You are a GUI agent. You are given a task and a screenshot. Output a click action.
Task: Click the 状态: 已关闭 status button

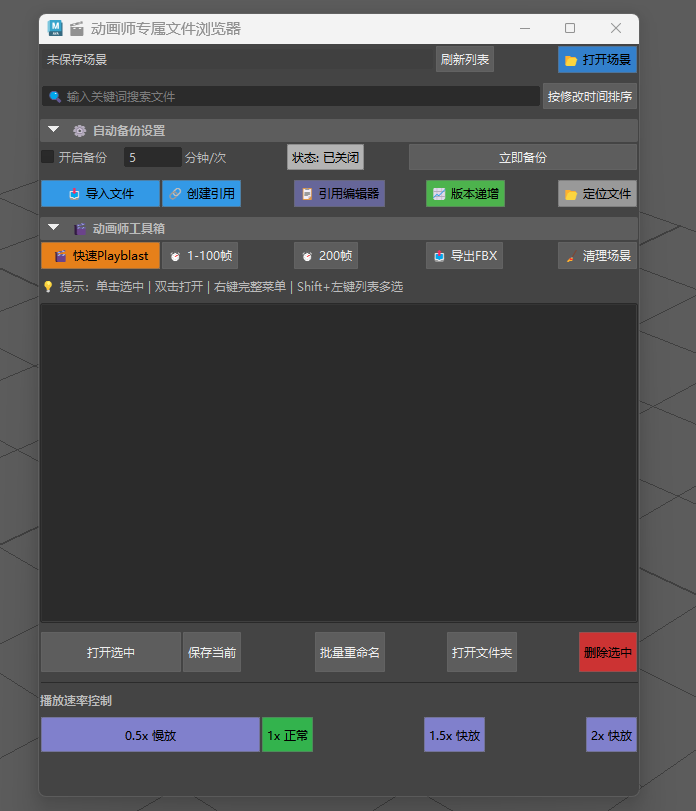(325, 157)
